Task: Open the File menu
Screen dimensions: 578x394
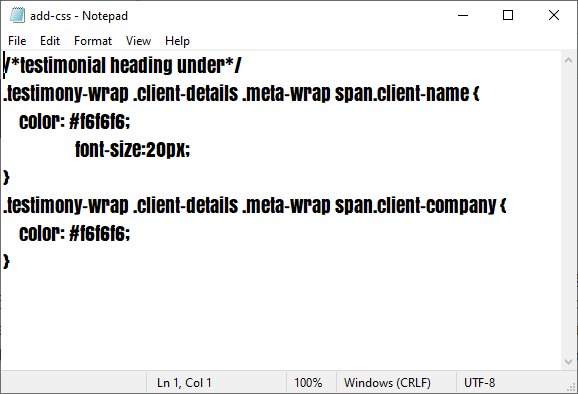Action: 17,41
